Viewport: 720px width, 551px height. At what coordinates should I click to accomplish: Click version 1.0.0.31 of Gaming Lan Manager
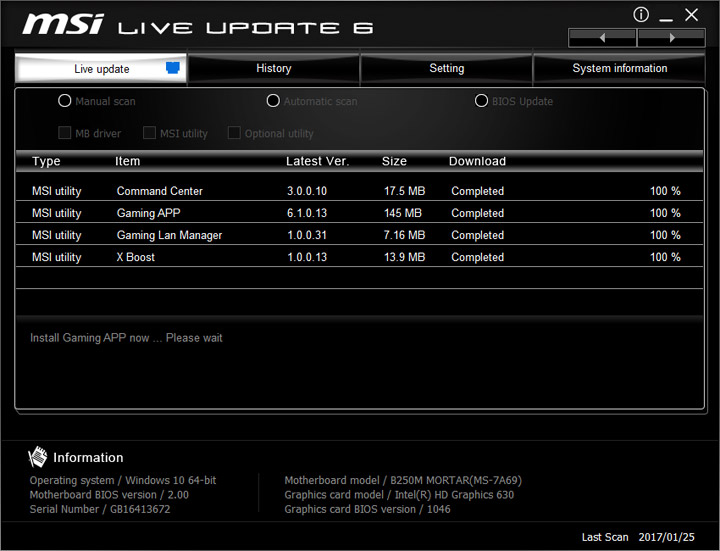(x=307, y=235)
